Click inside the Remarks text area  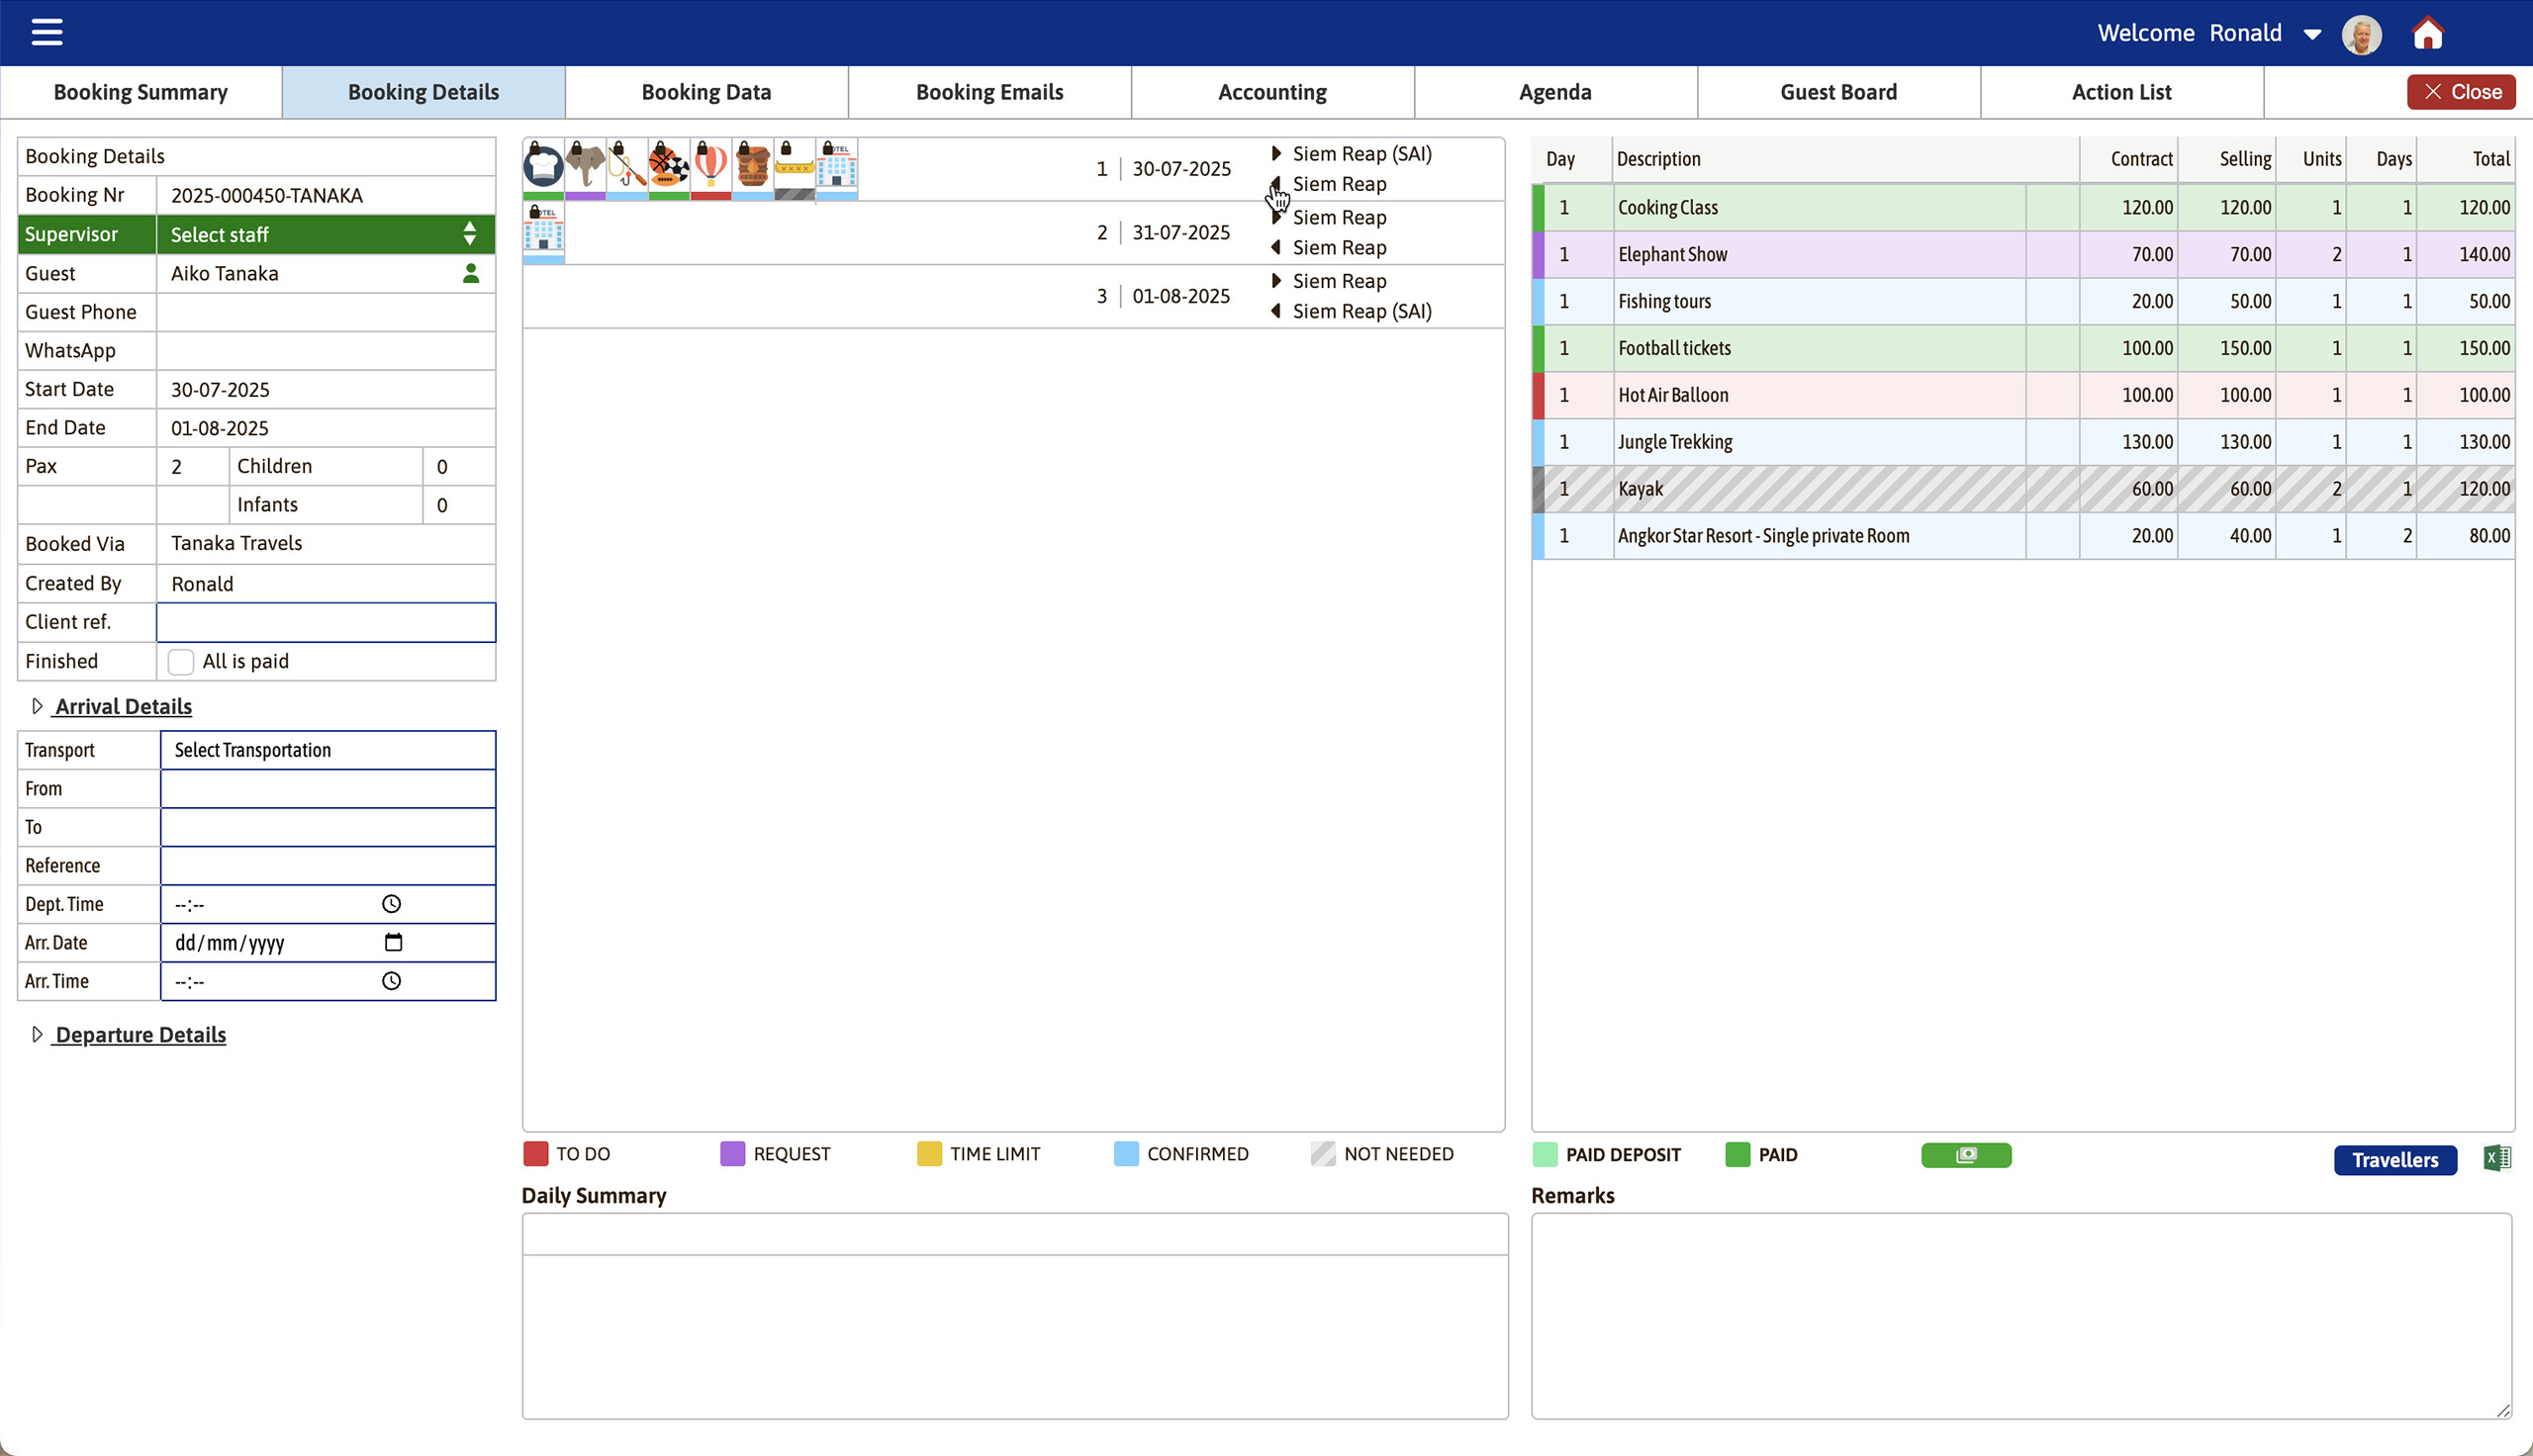tap(2021, 1316)
